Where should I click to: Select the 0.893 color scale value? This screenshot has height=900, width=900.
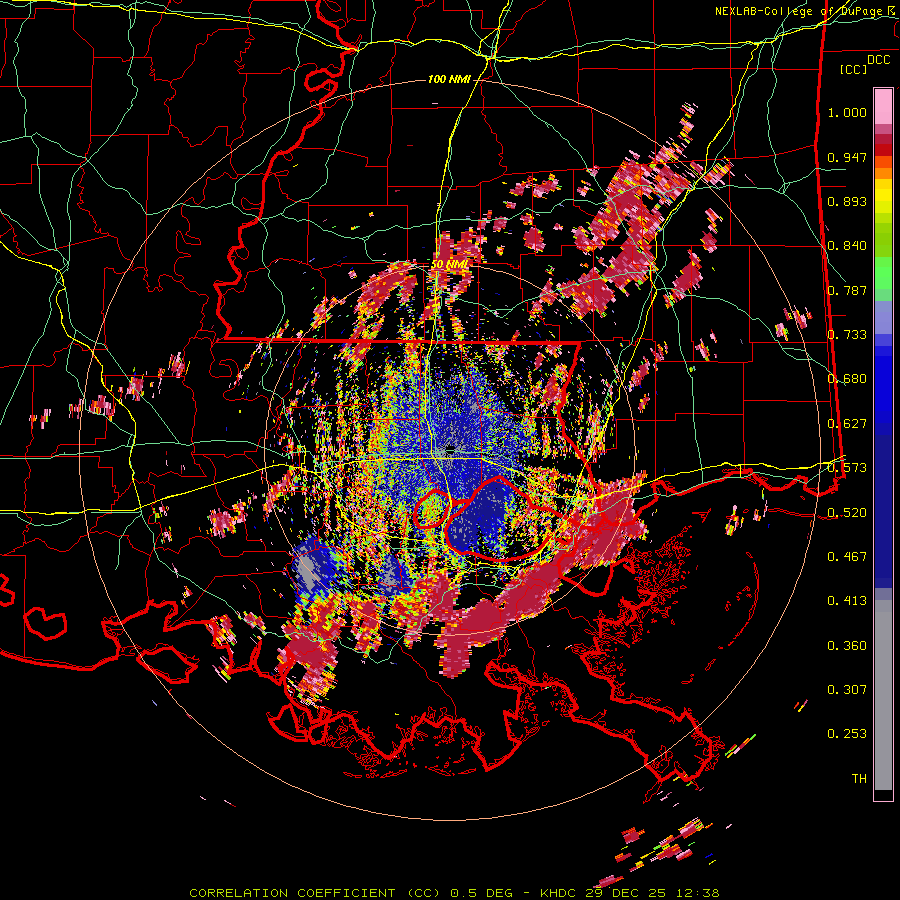(847, 201)
